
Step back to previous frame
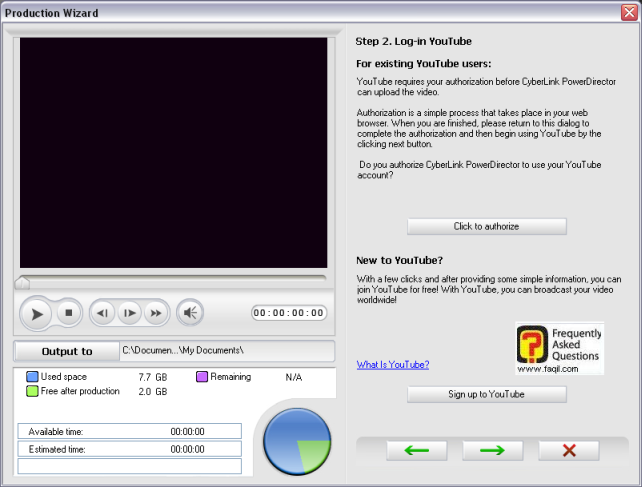[102, 313]
